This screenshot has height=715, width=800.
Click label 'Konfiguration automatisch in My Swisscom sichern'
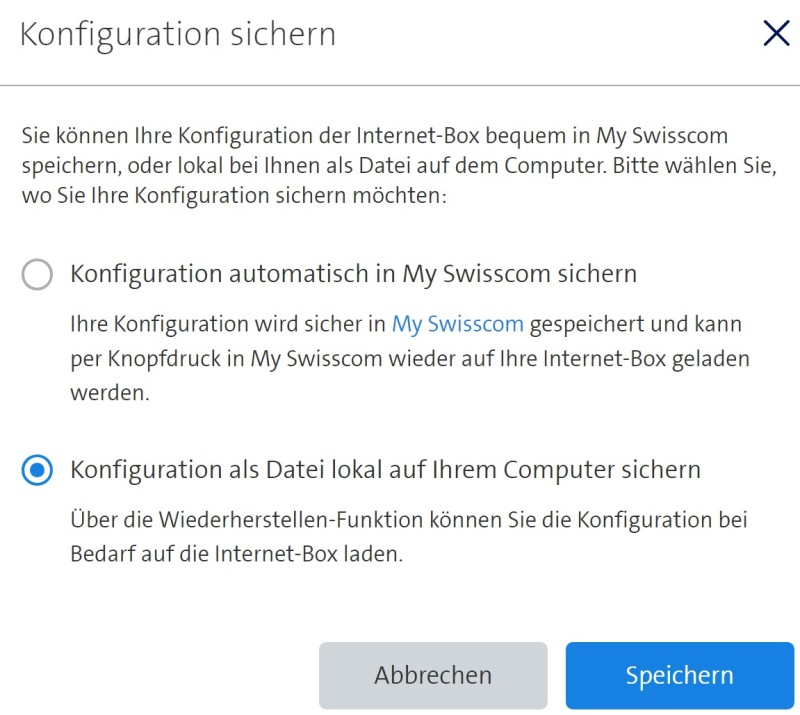pos(353,274)
